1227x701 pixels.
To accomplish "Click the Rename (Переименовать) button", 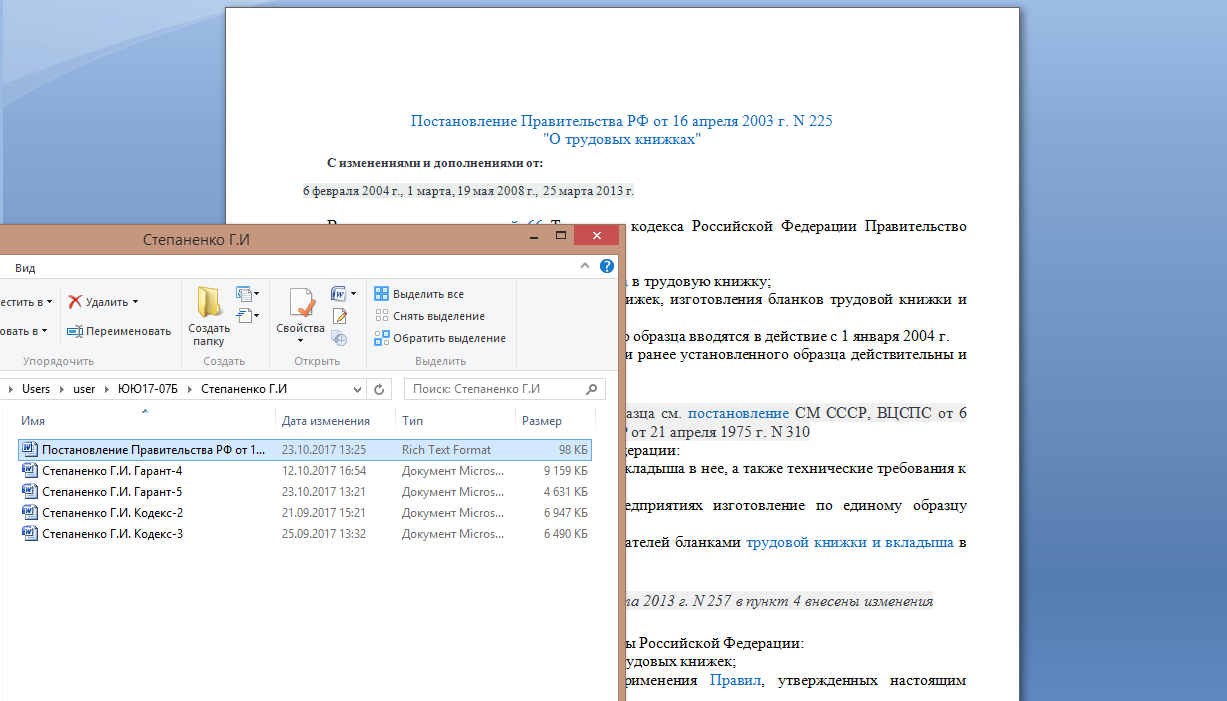I will click(119, 331).
